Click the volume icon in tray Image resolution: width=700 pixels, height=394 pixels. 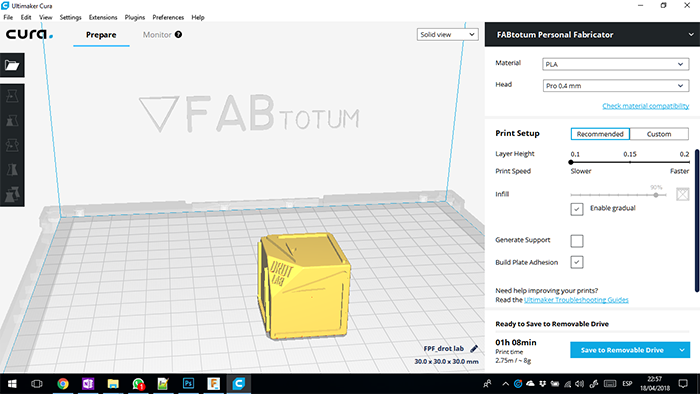[x=579, y=384]
